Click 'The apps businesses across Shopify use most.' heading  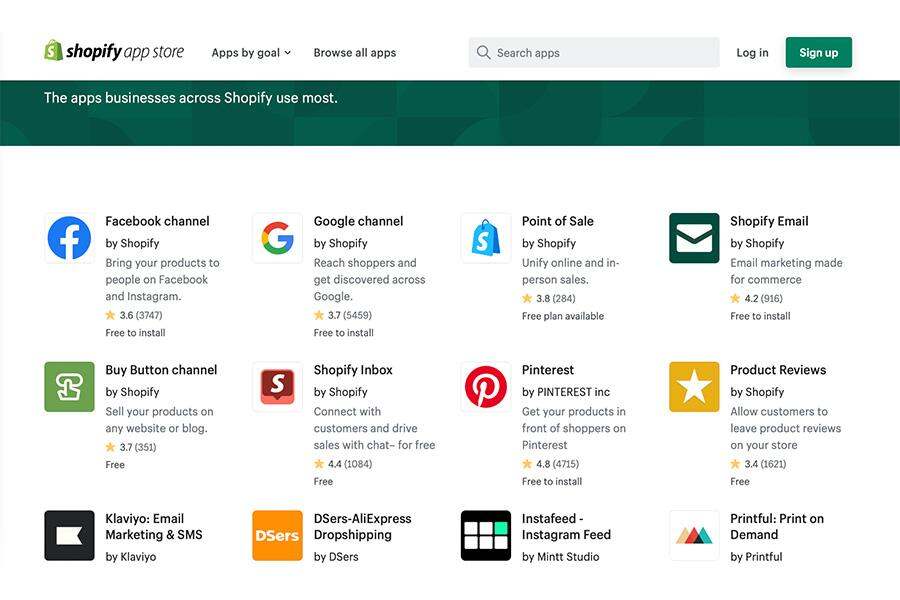pos(191,98)
